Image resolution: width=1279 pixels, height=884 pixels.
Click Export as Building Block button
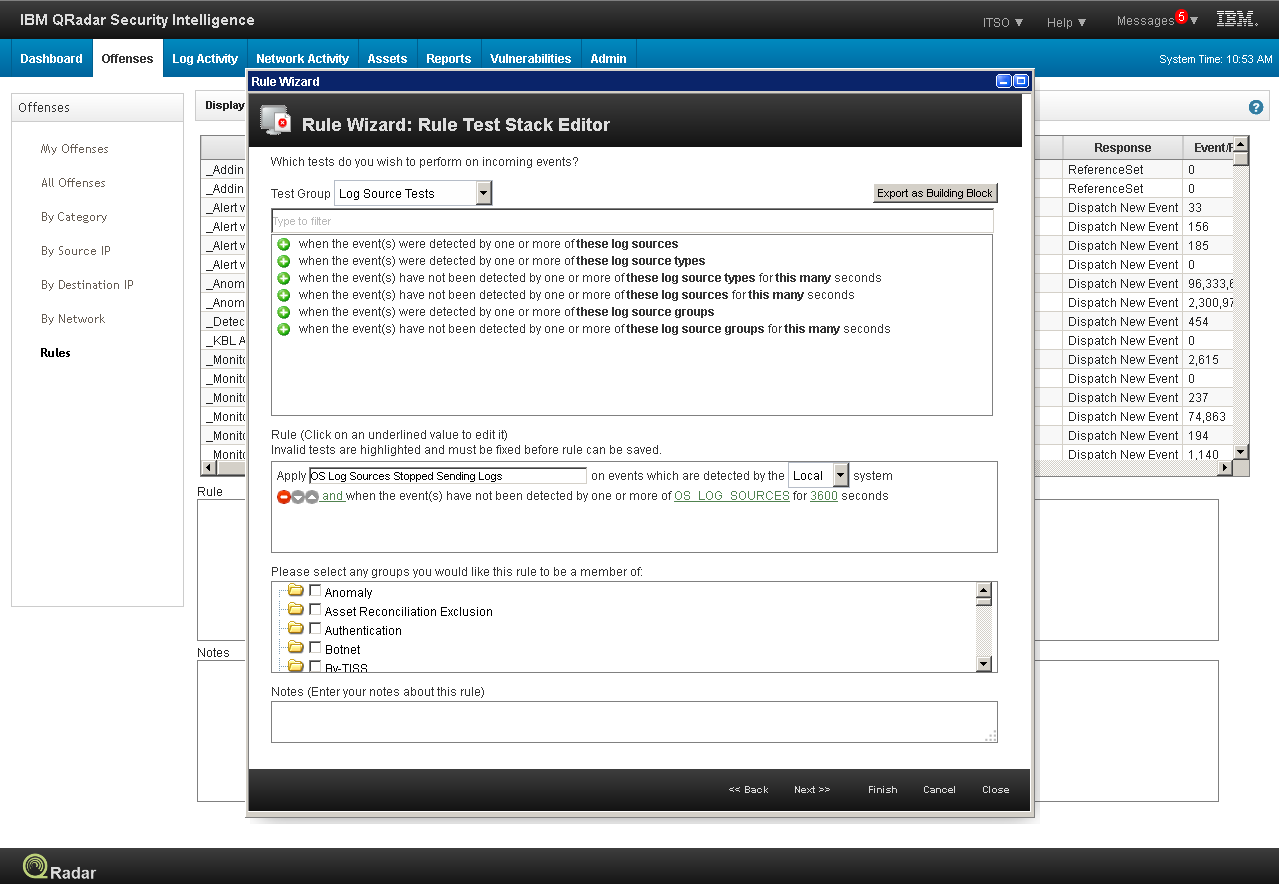click(x=935, y=193)
